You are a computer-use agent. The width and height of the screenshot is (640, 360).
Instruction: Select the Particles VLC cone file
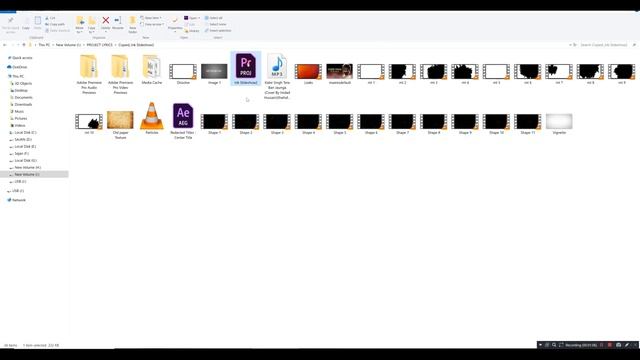click(152, 116)
